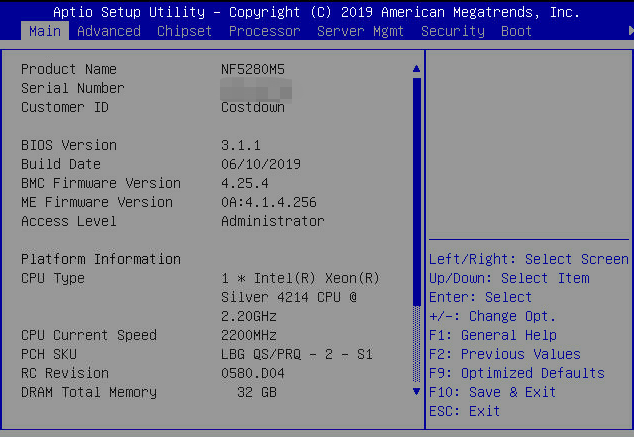
Task: Open the Chipset tab
Action: point(184,31)
